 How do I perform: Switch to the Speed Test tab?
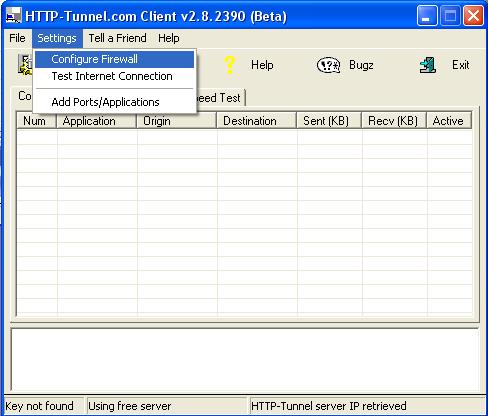[x=221, y=98]
